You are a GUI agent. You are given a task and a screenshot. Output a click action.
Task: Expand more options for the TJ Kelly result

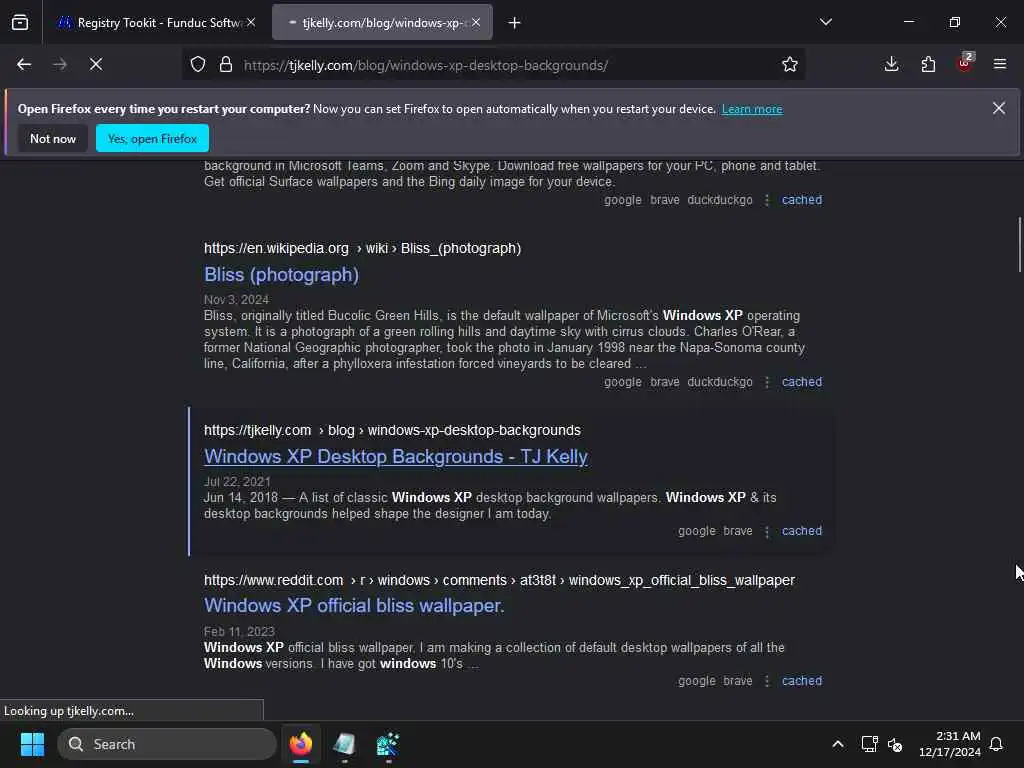[767, 531]
